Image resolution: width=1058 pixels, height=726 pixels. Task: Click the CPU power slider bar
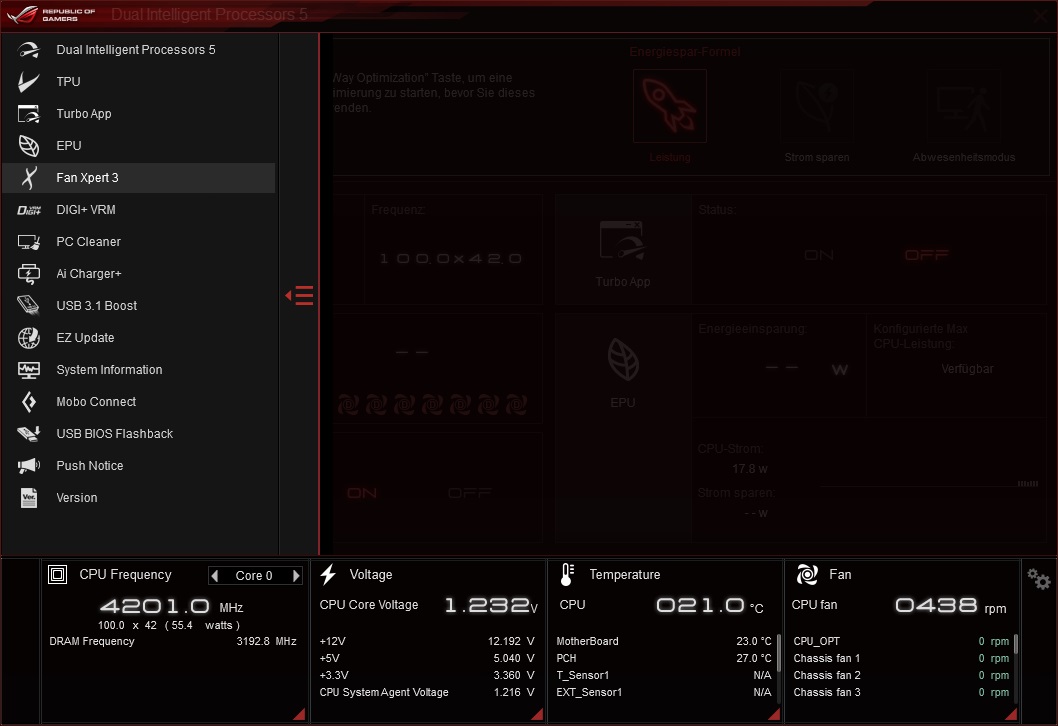[930, 484]
